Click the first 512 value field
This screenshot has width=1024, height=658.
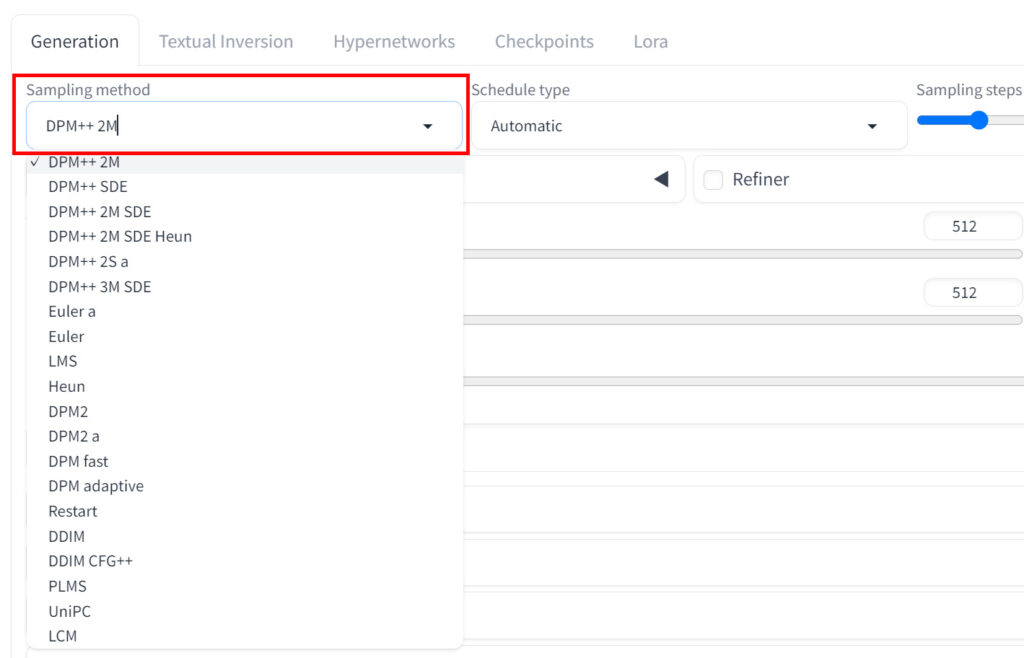(x=964, y=226)
